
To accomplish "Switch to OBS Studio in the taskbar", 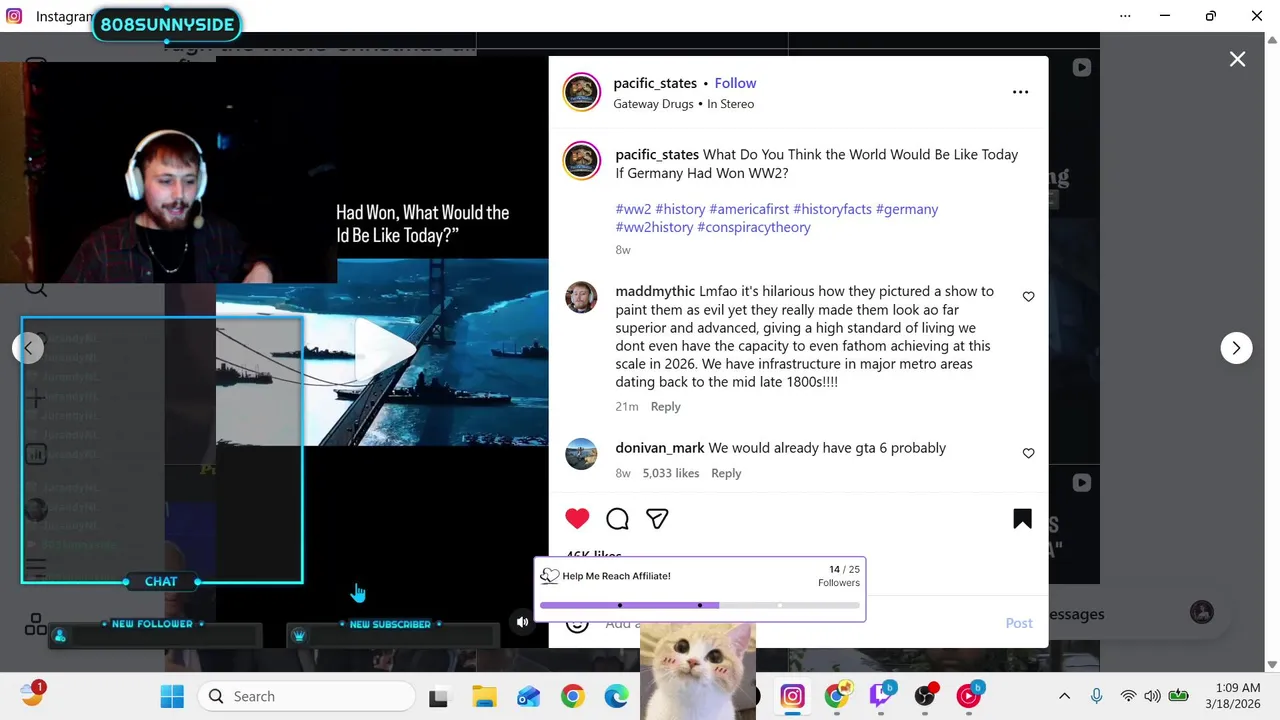I will click(924, 696).
